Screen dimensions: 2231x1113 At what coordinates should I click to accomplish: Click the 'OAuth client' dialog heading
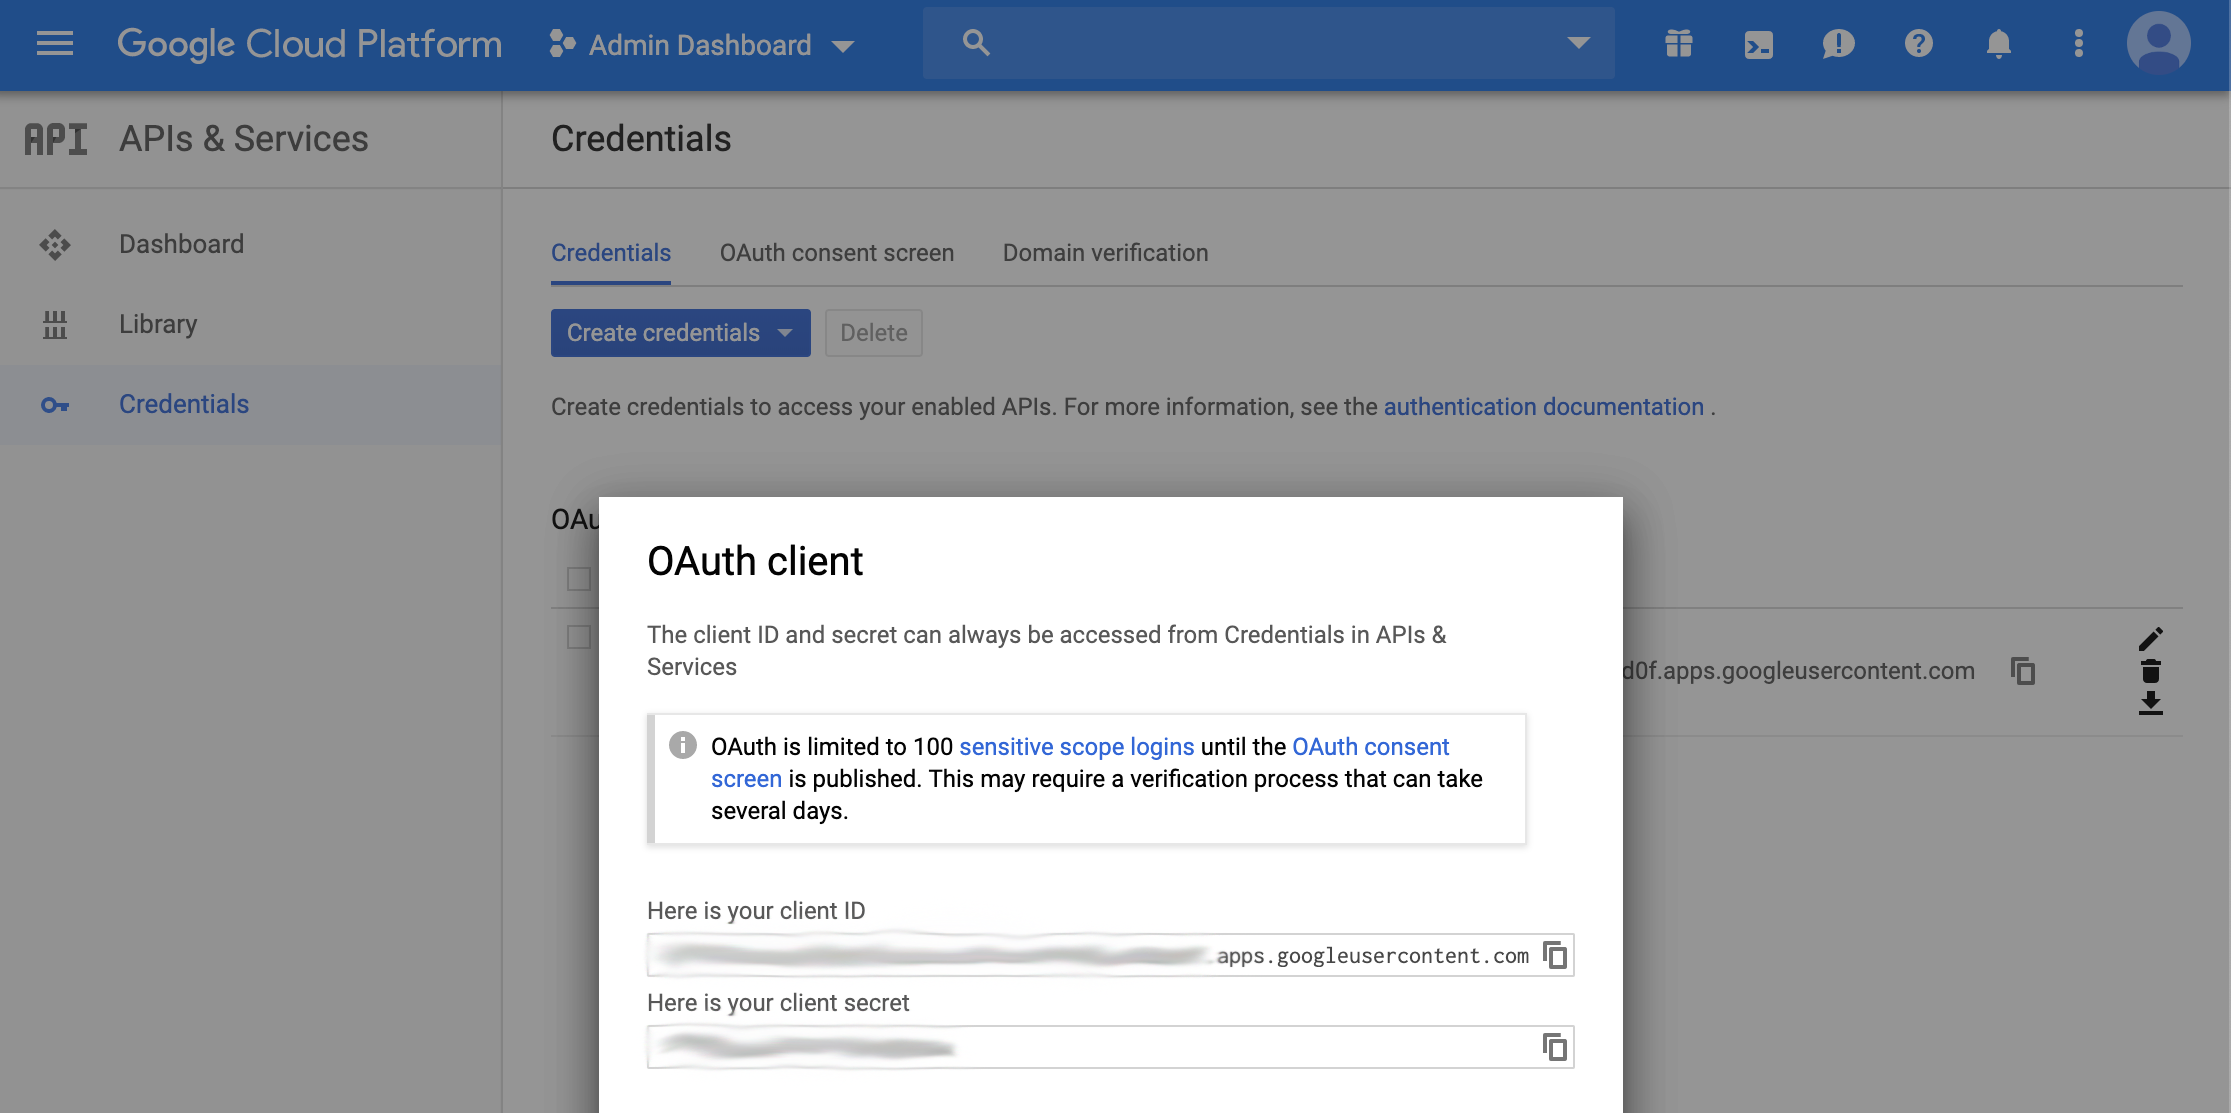pos(755,561)
